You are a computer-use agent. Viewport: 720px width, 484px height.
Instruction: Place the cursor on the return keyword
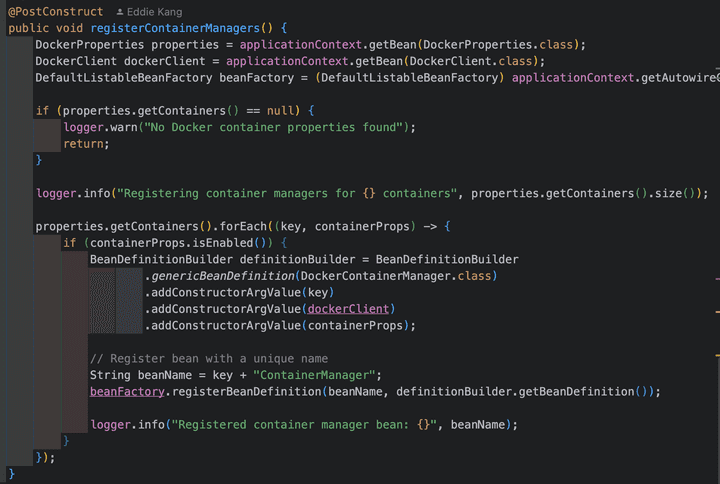pos(84,144)
